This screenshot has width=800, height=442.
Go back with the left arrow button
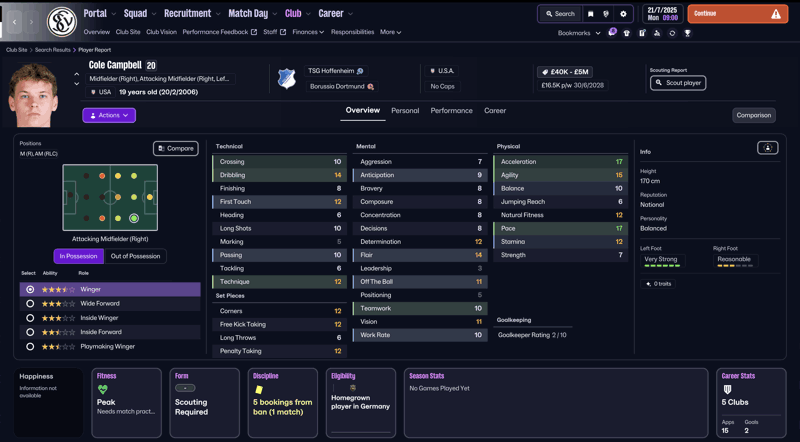point(14,22)
